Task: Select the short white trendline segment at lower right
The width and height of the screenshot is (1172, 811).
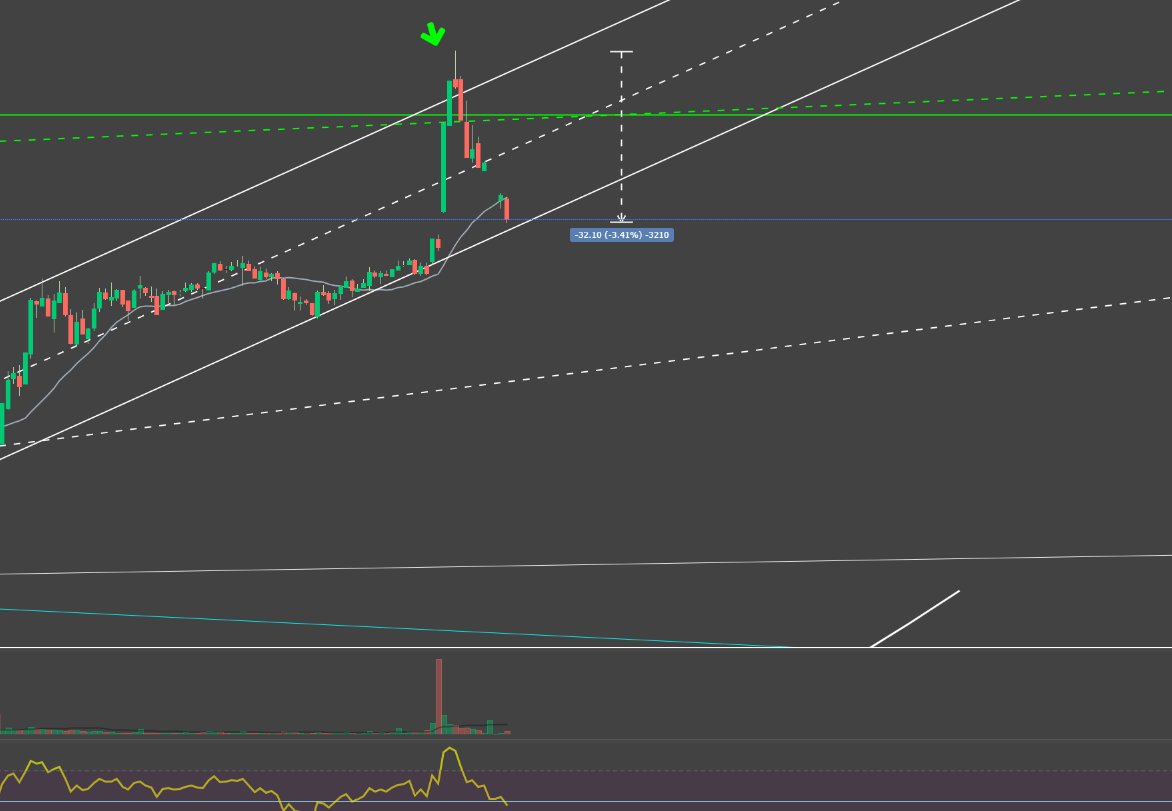Action: [x=915, y=619]
